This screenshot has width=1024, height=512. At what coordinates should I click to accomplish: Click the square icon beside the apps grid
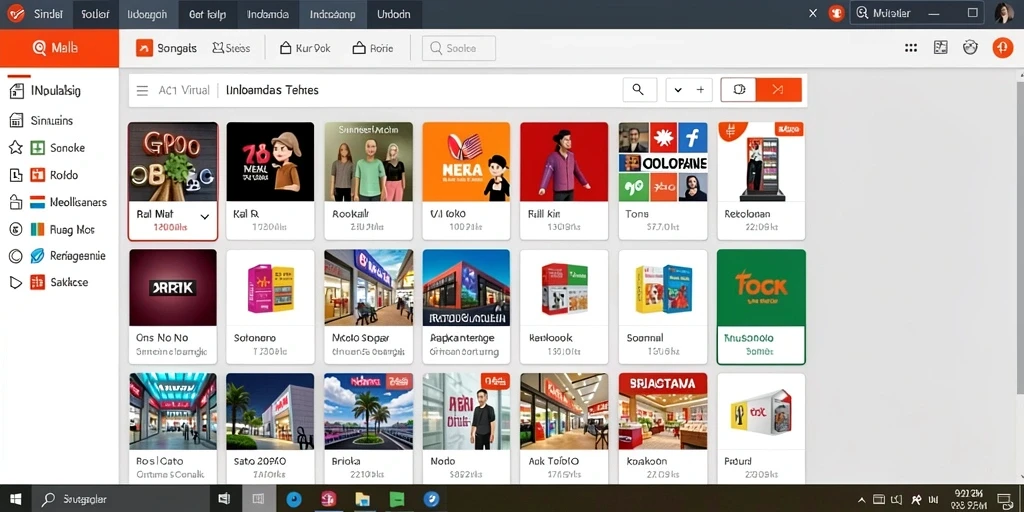pyautogui.click(x=940, y=47)
